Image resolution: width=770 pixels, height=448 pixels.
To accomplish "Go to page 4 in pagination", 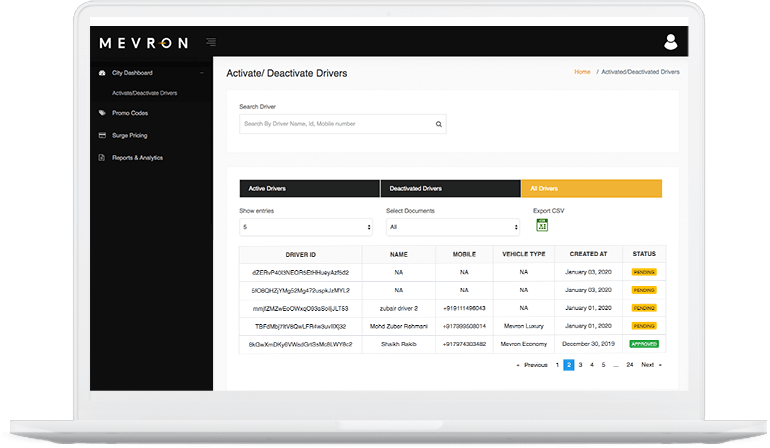I will 592,365.
